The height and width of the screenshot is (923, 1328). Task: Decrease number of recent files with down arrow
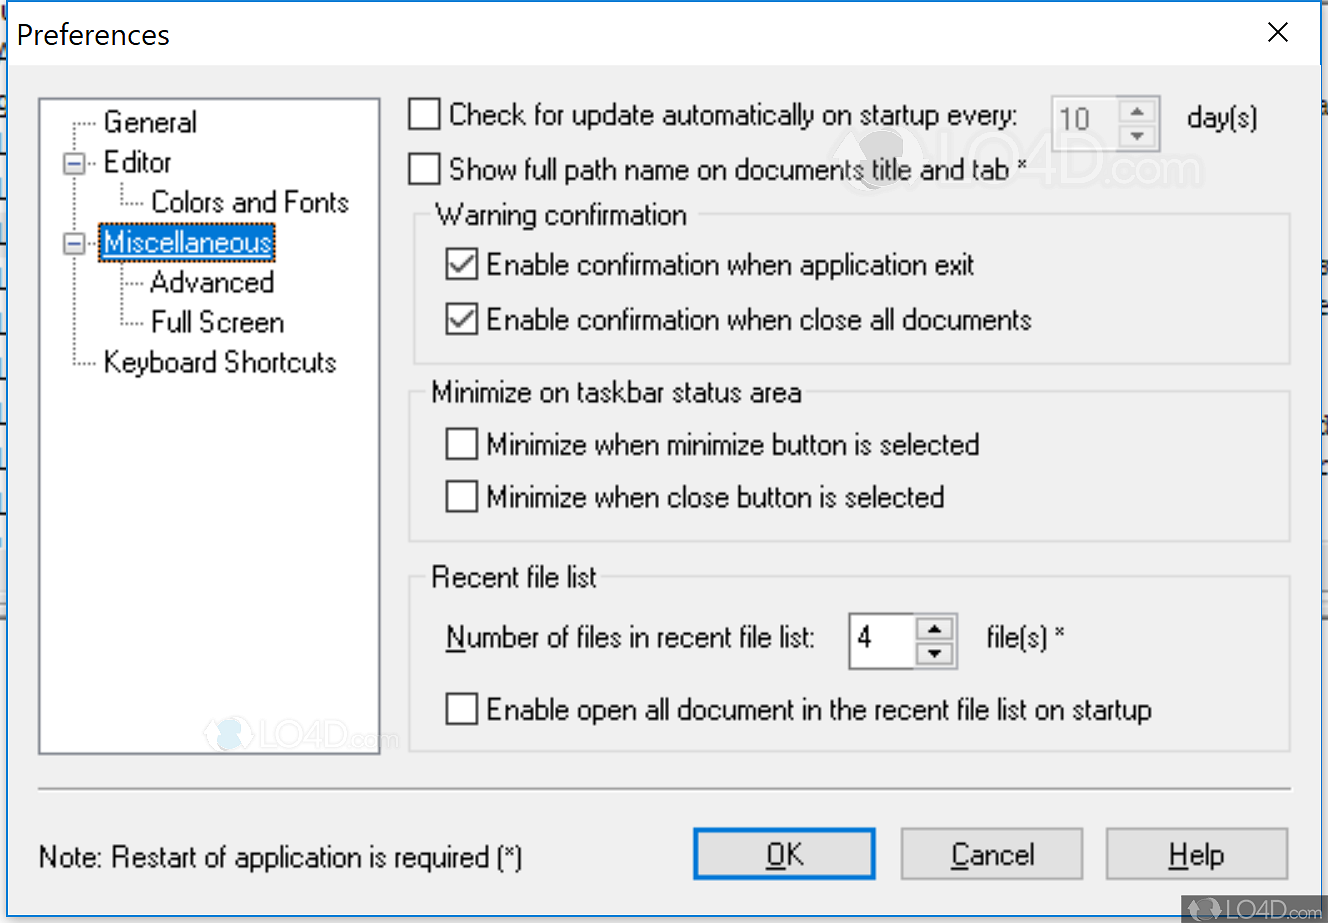click(935, 654)
